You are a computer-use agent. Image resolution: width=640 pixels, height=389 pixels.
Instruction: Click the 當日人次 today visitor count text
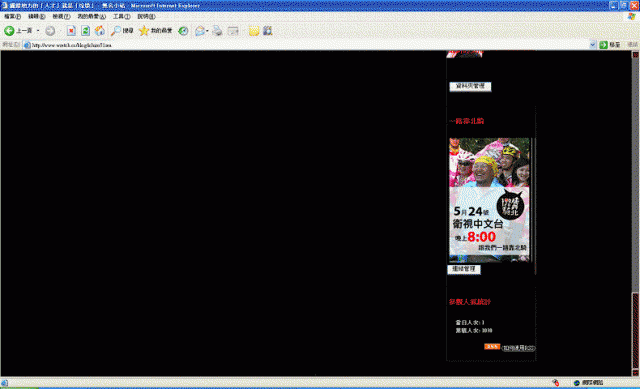(x=470, y=322)
